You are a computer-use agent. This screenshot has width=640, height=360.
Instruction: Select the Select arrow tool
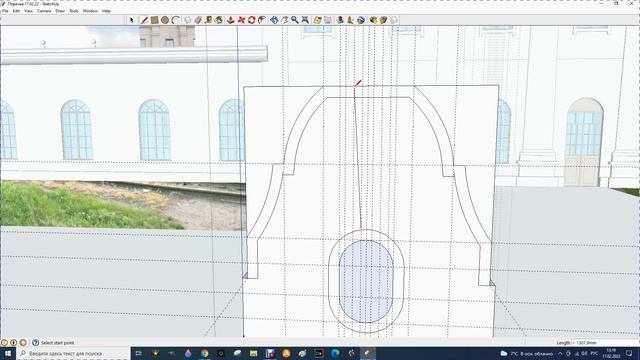tap(131, 20)
